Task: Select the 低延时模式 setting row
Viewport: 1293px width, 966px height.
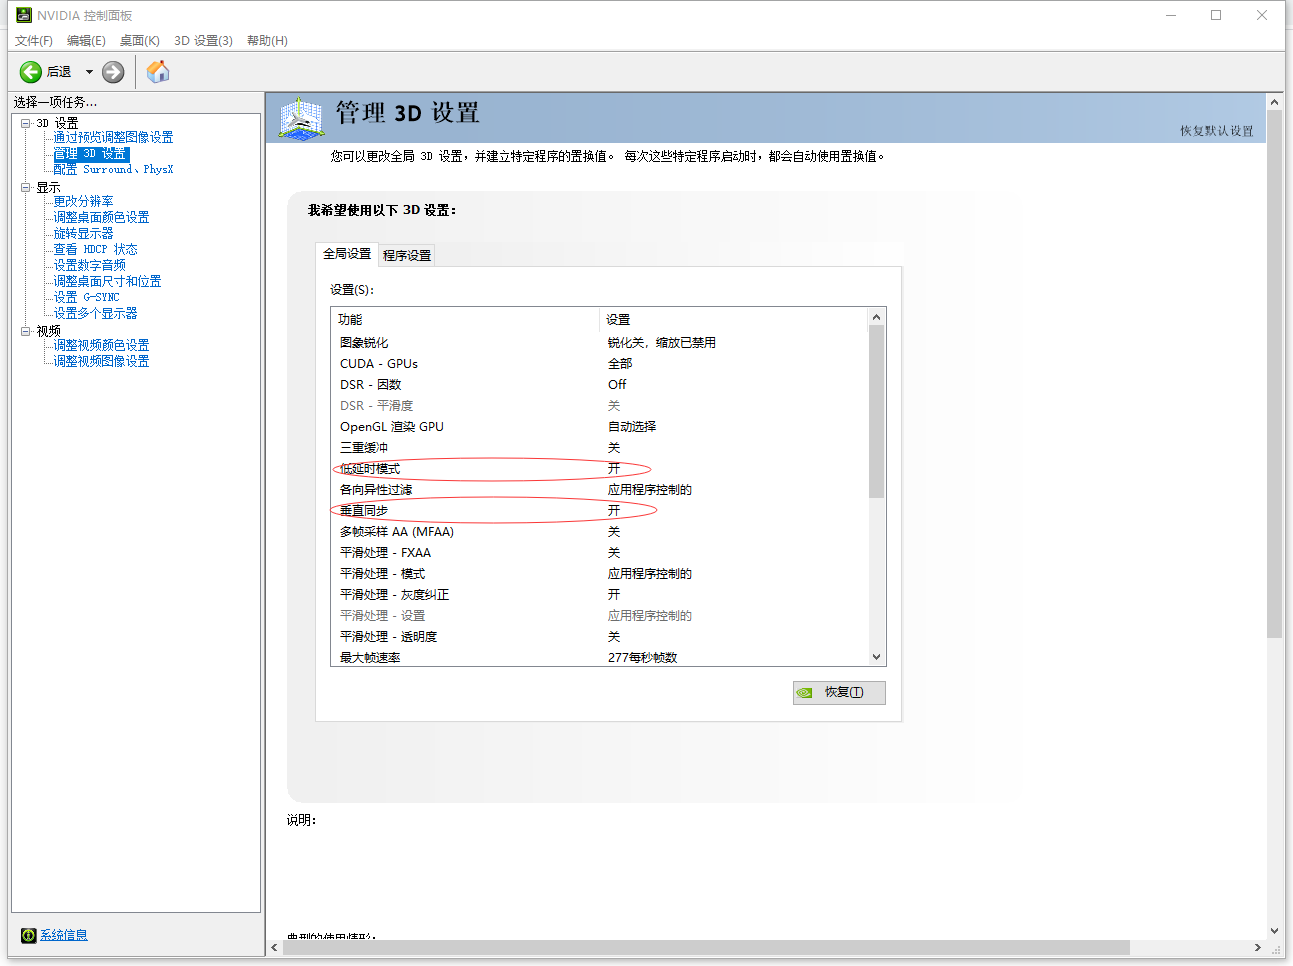Action: (x=599, y=469)
